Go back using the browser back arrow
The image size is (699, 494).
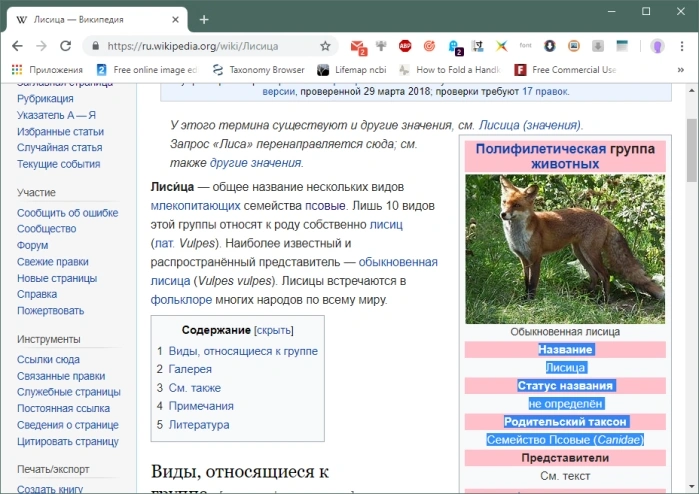coord(17,46)
